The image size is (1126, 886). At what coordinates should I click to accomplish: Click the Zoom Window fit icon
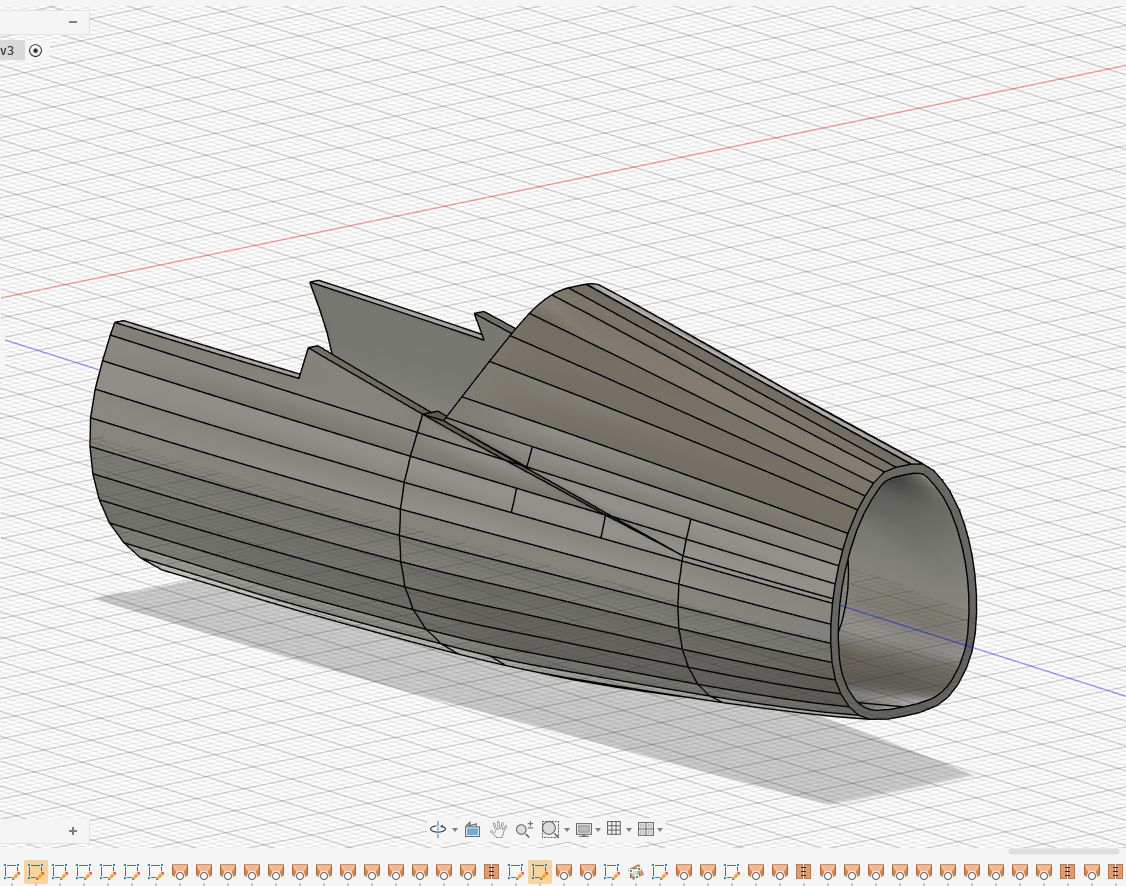pyautogui.click(x=550, y=829)
